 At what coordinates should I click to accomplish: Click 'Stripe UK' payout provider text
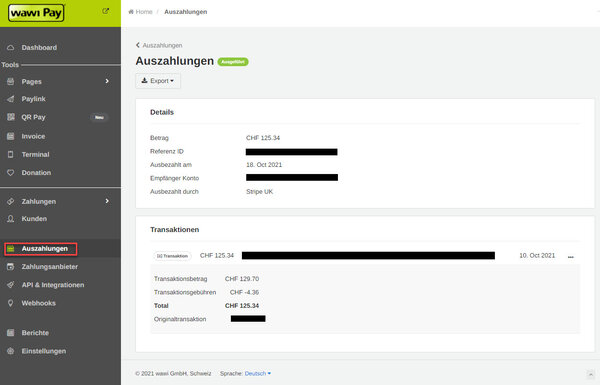[x=259, y=191]
